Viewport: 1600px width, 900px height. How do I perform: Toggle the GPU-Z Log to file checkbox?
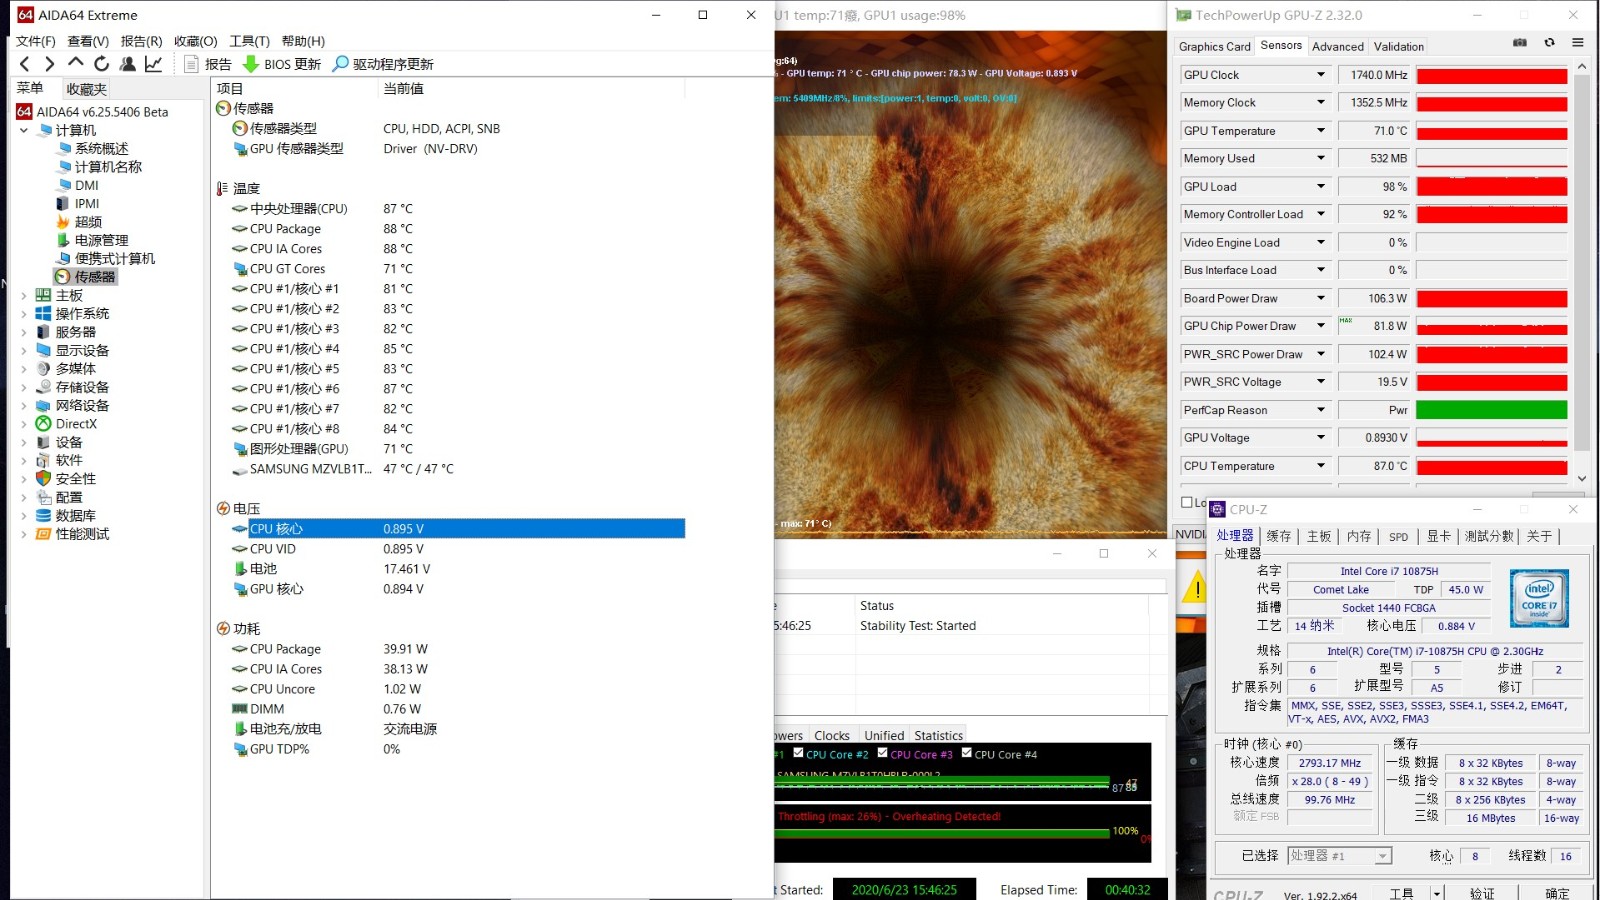(x=1187, y=502)
